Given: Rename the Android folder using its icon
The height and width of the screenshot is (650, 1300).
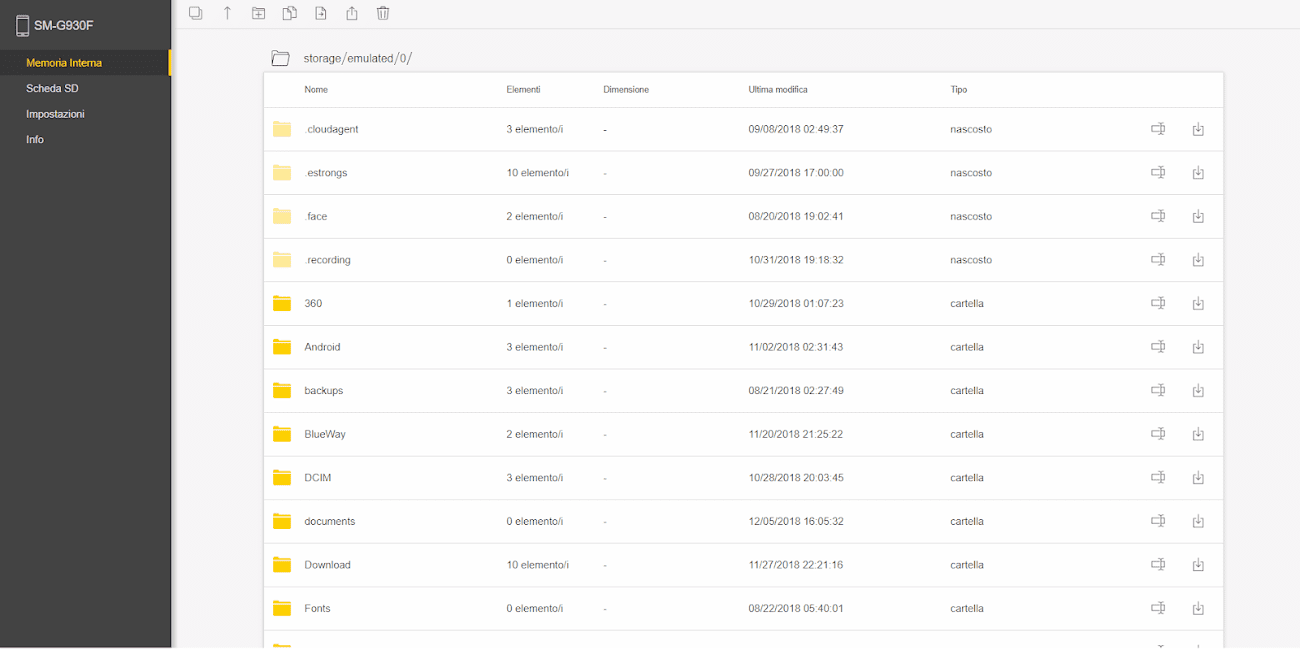Looking at the screenshot, I should [1158, 347].
